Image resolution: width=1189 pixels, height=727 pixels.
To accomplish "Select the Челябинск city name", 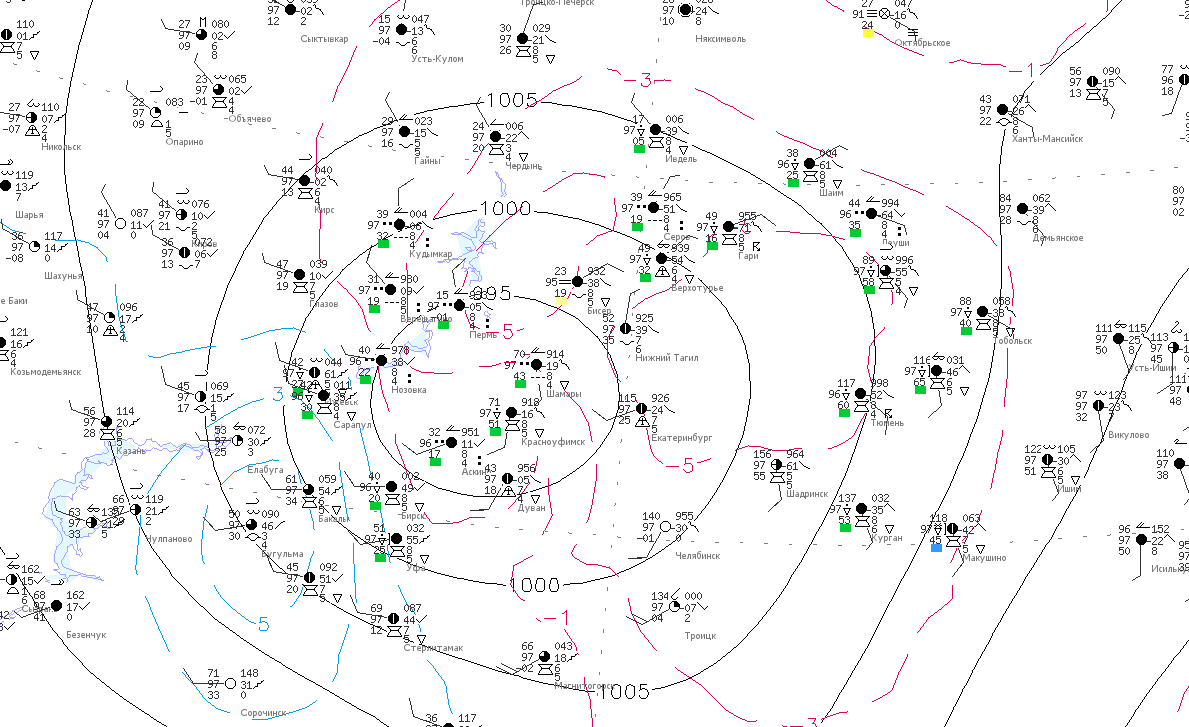I will pyautogui.click(x=698, y=556).
